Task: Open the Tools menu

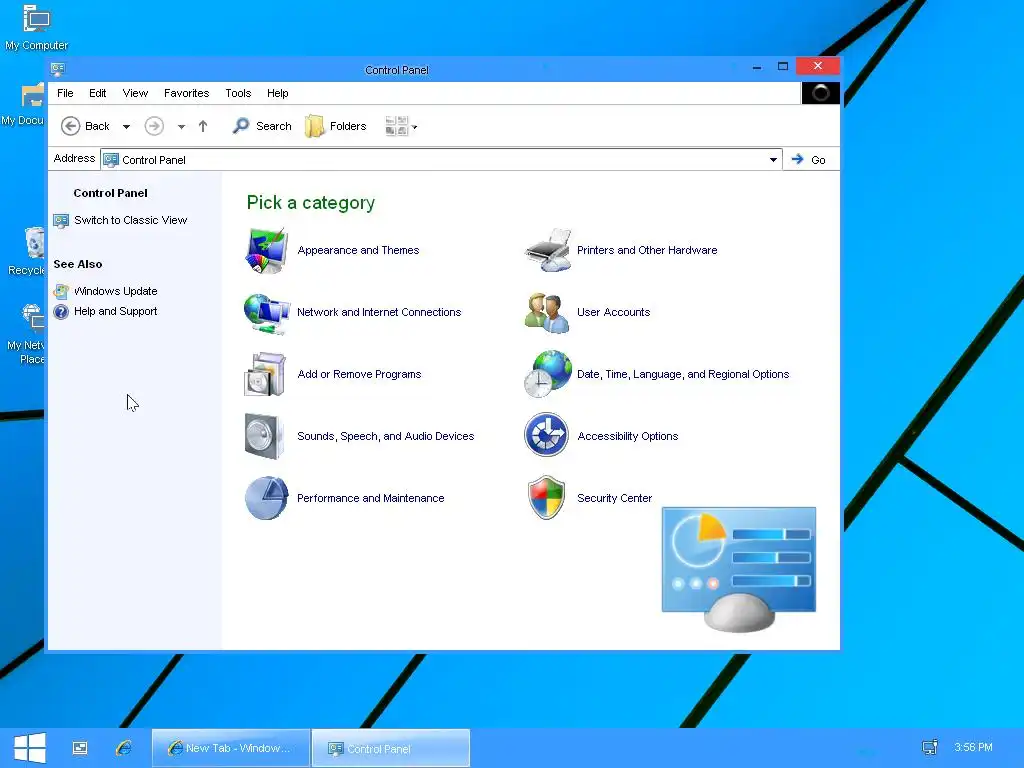Action: tap(238, 93)
